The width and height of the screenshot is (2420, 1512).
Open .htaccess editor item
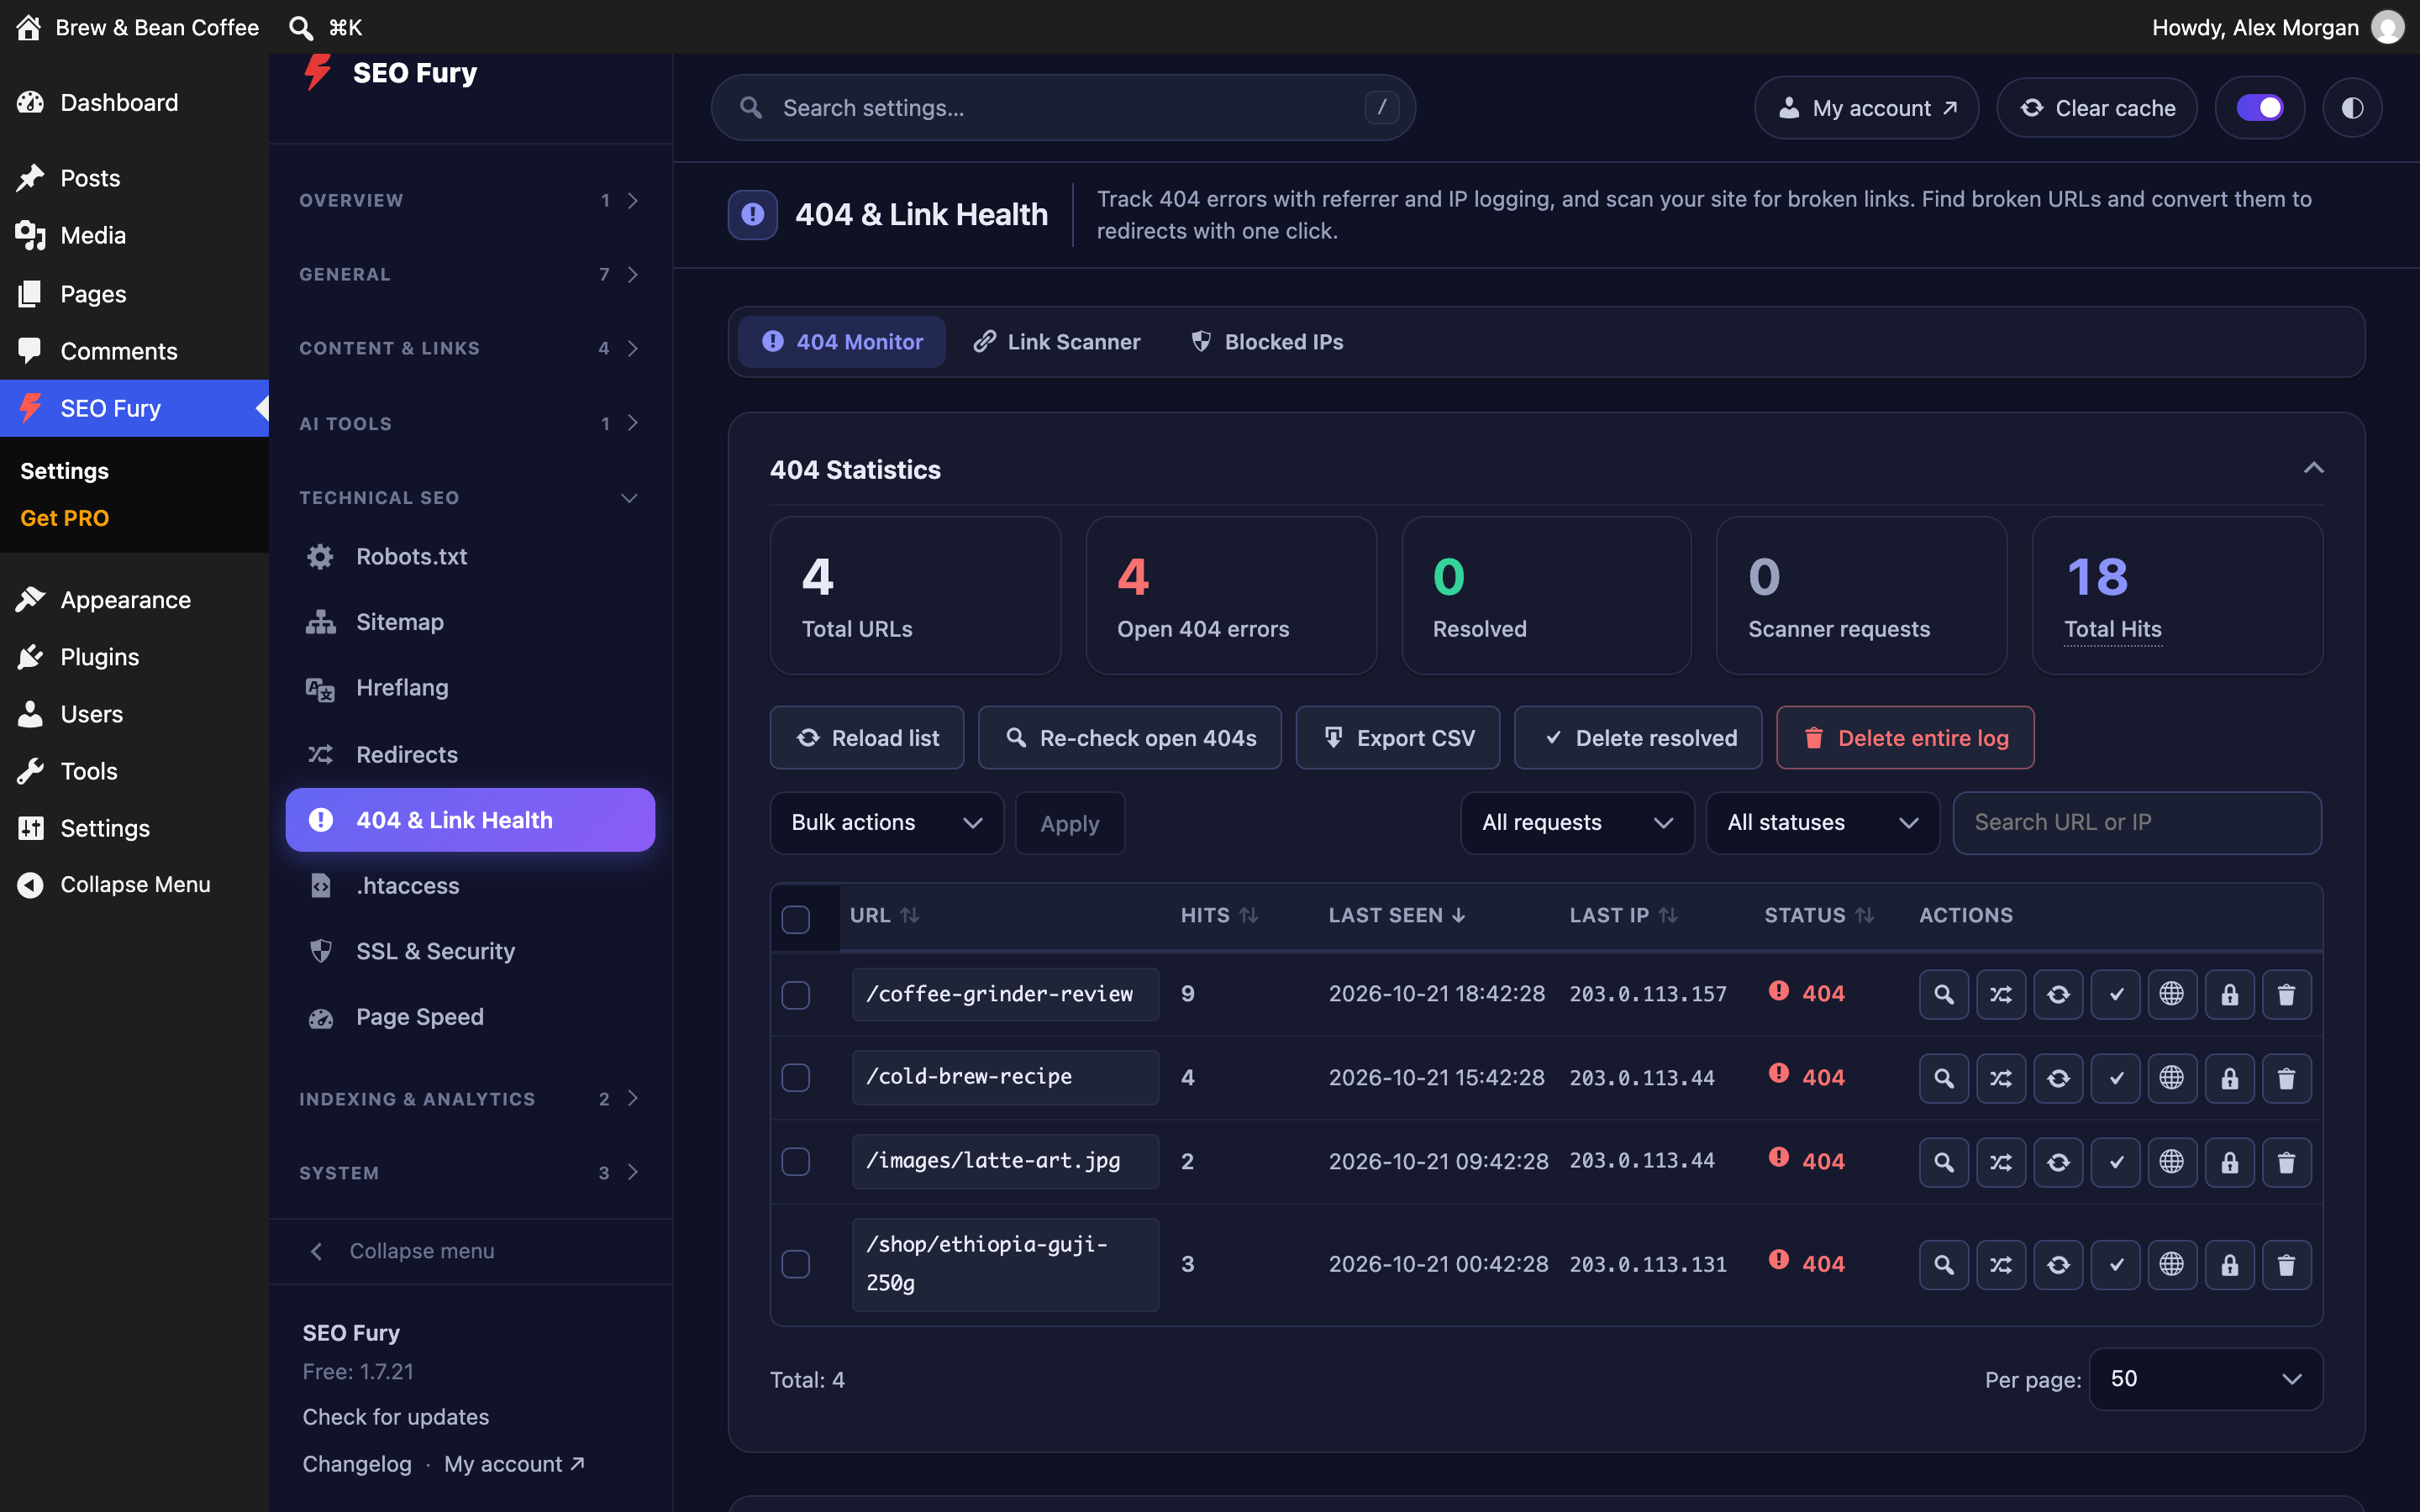coord(470,886)
